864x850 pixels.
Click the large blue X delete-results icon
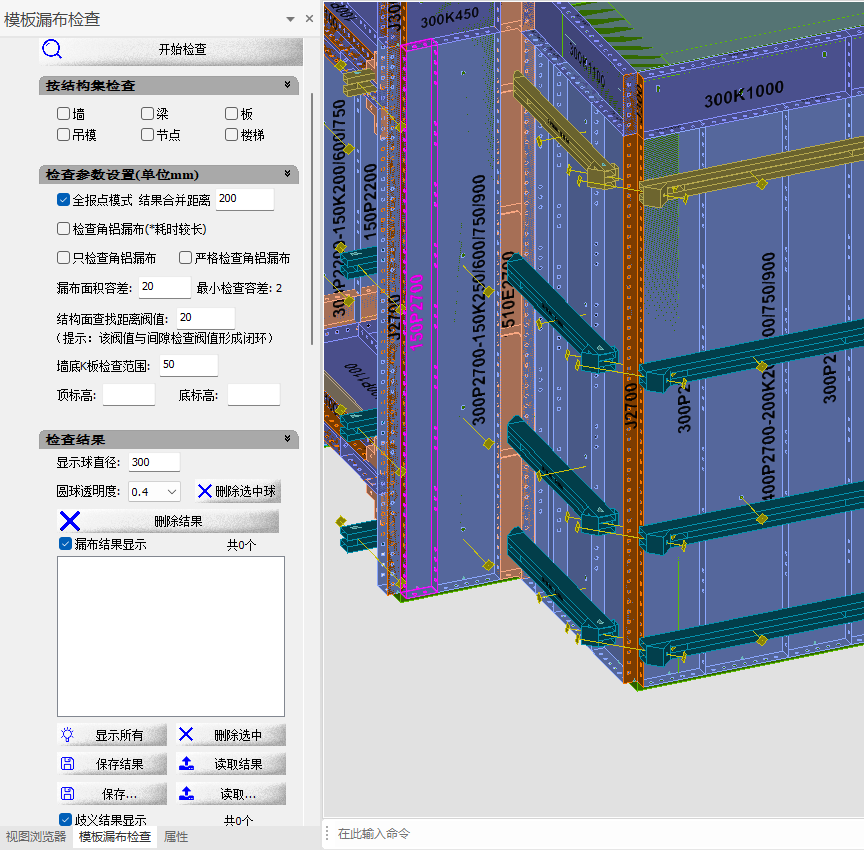point(70,521)
